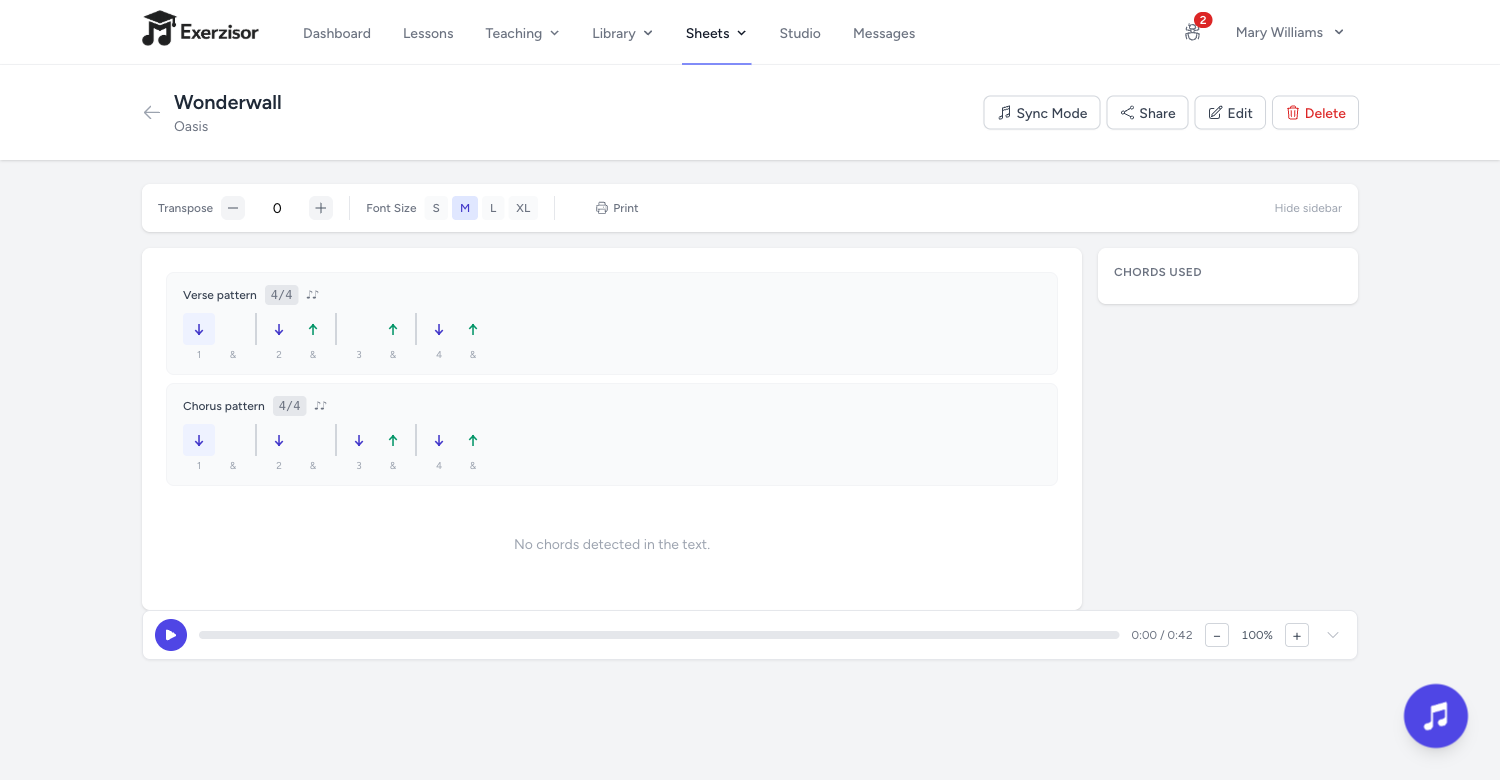The width and height of the screenshot is (1500, 780).
Task: Expand the Teaching menu
Action: [522, 33]
